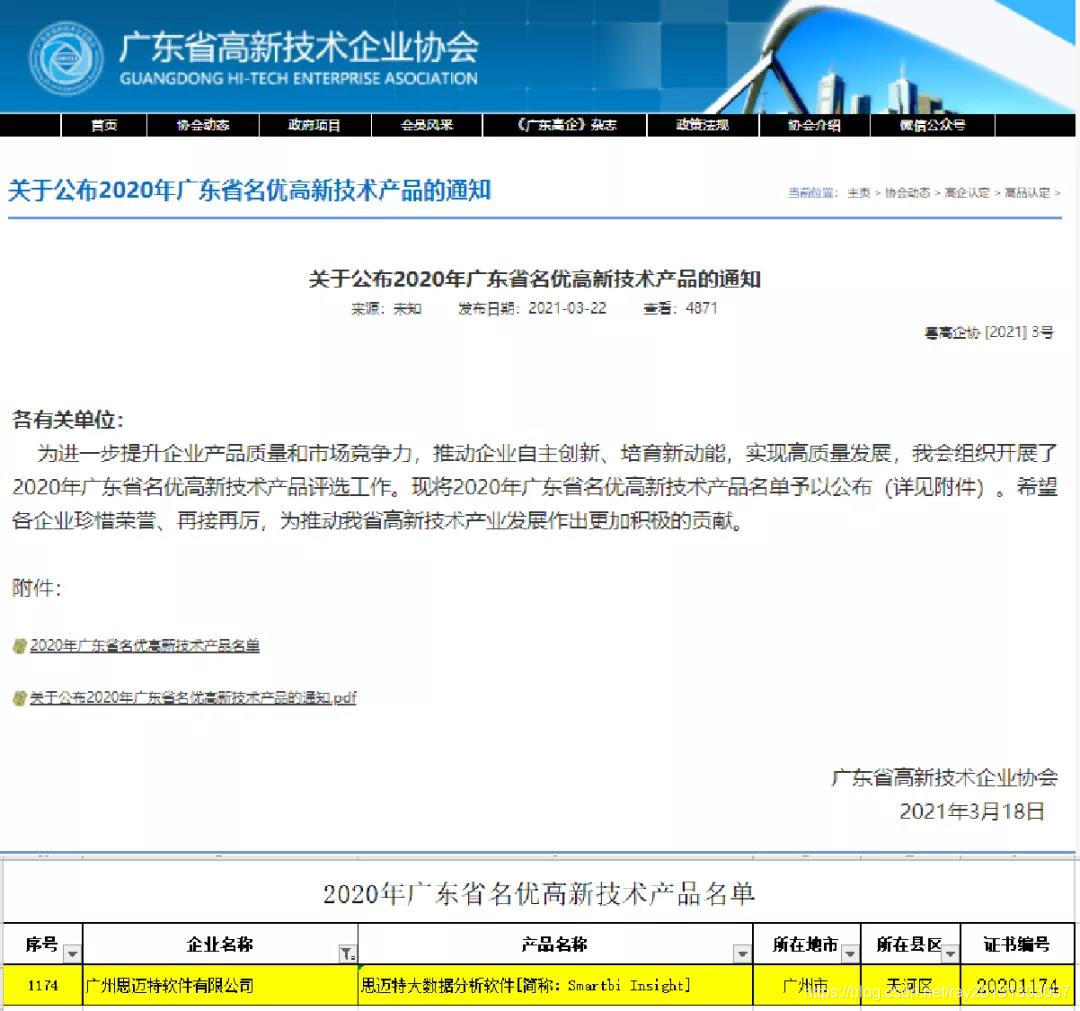Open the 协会介绍 navigation item

click(x=814, y=125)
